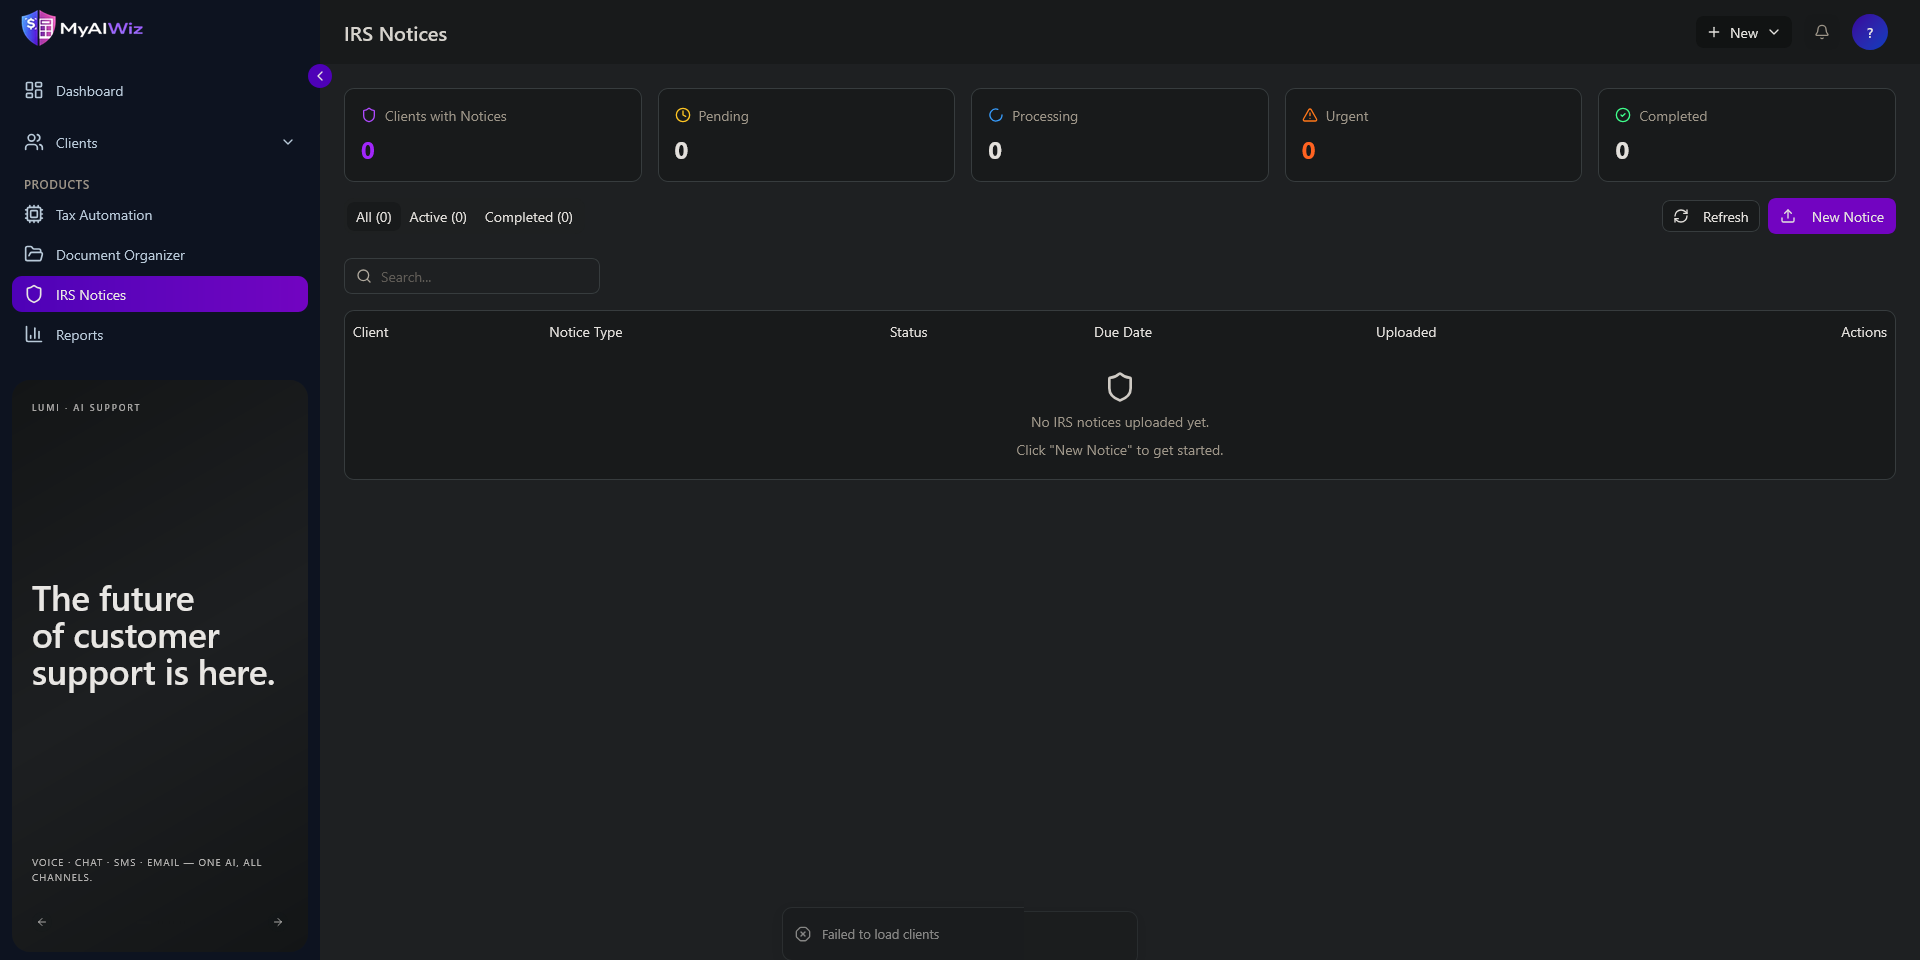Click the Lumi banner previous arrow

pos(42,922)
